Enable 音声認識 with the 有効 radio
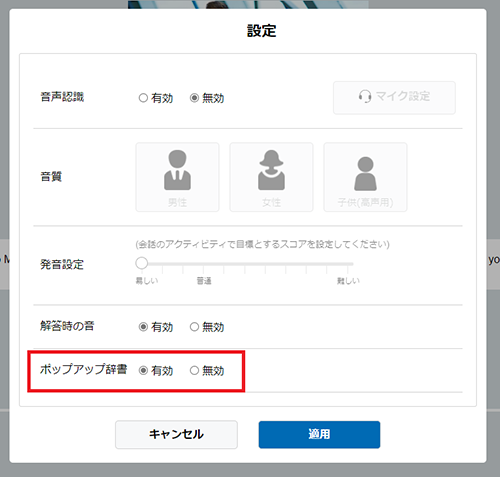 (143, 98)
